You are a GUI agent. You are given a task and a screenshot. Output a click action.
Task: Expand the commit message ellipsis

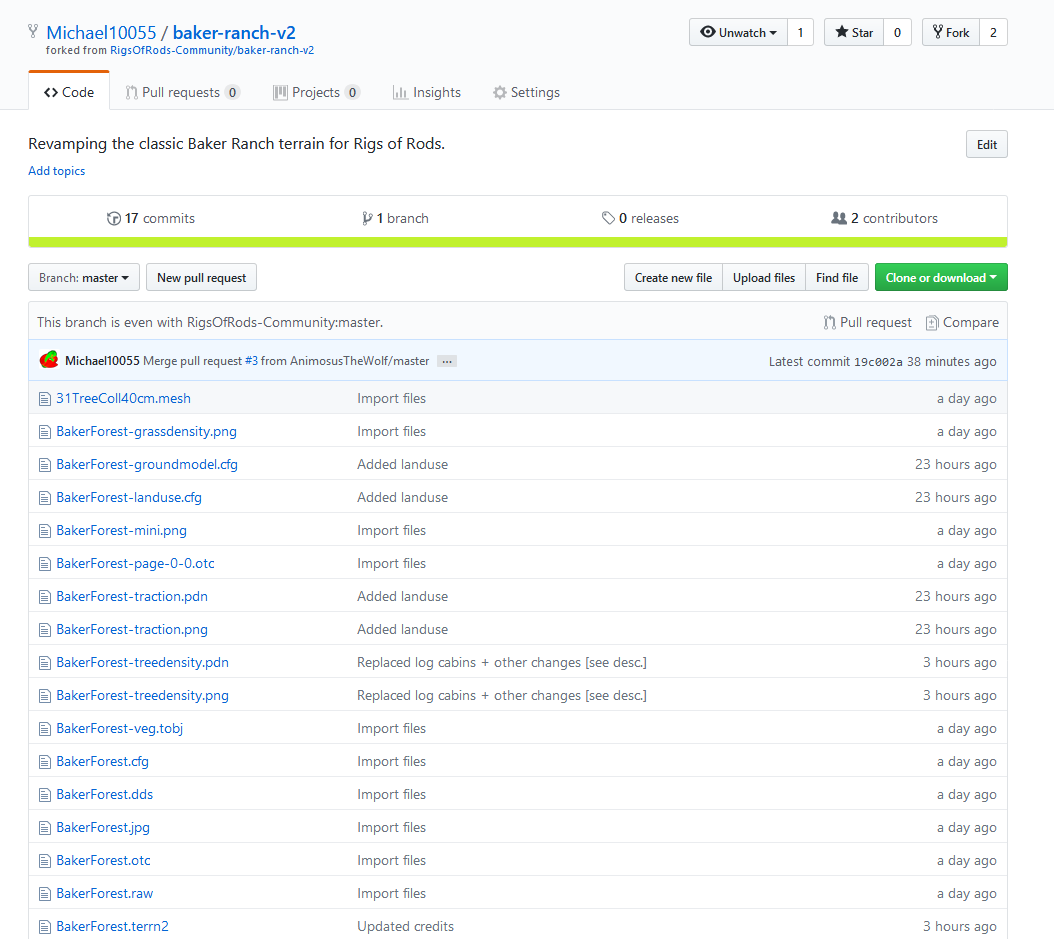tap(447, 362)
